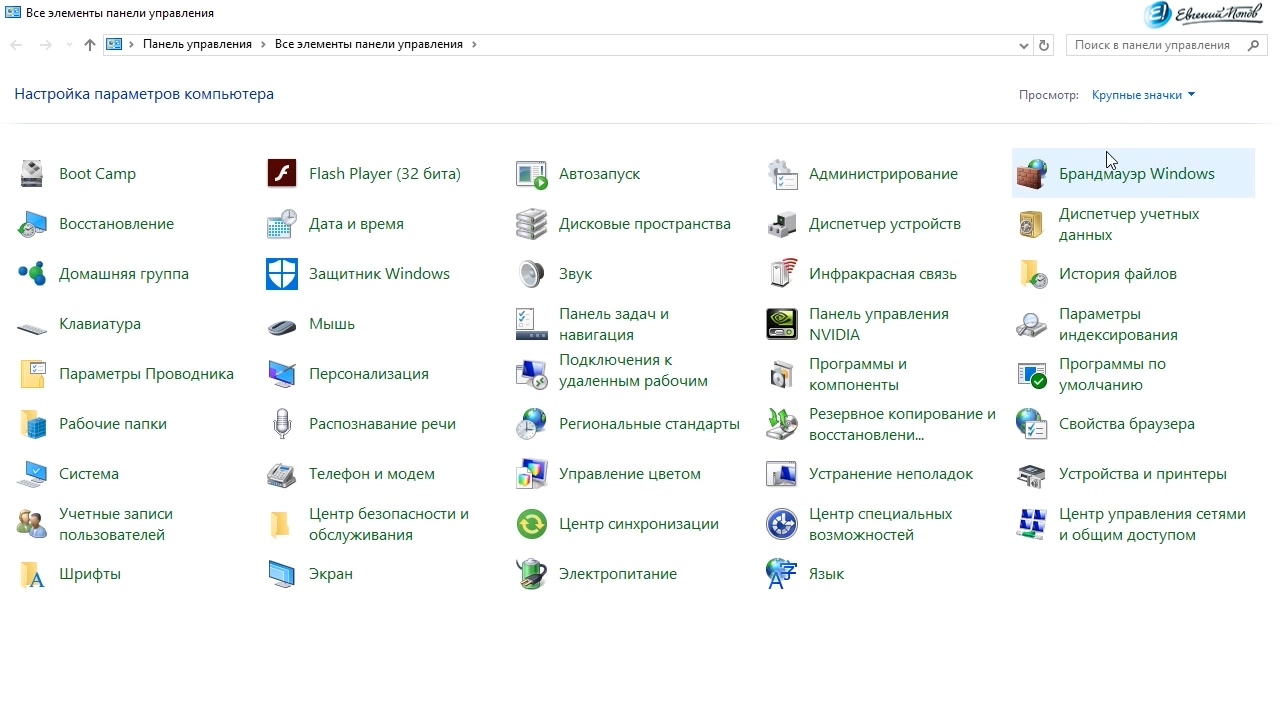
Task: Go back with the Back arrow
Action: [x=16, y=45]
